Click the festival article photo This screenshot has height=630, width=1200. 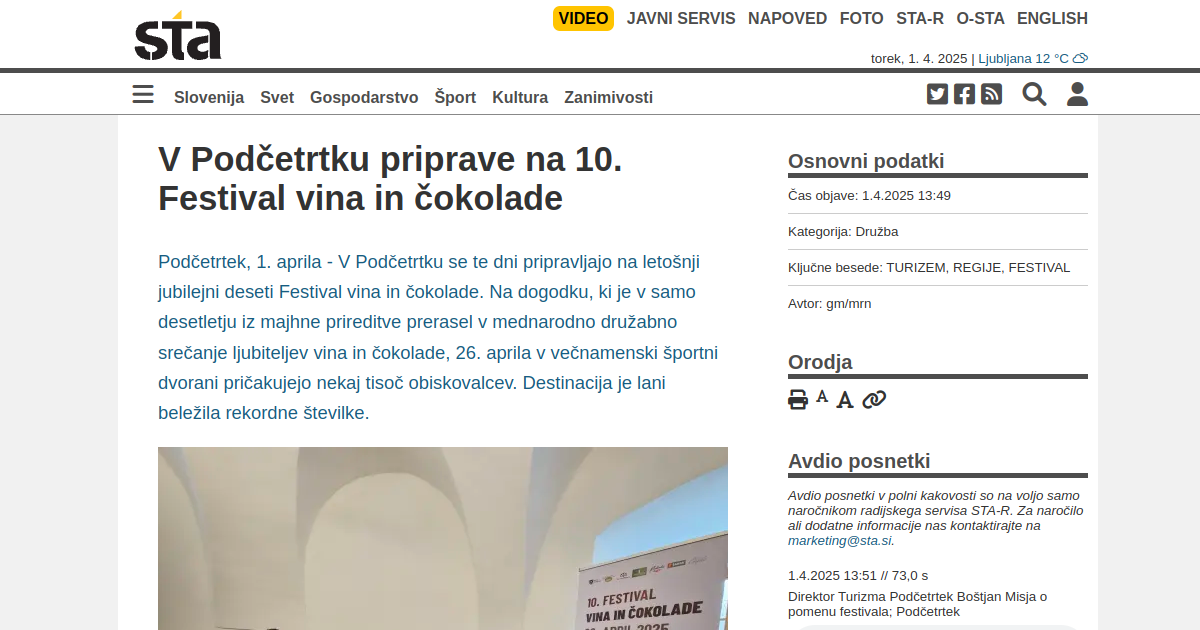click(443, 538)
